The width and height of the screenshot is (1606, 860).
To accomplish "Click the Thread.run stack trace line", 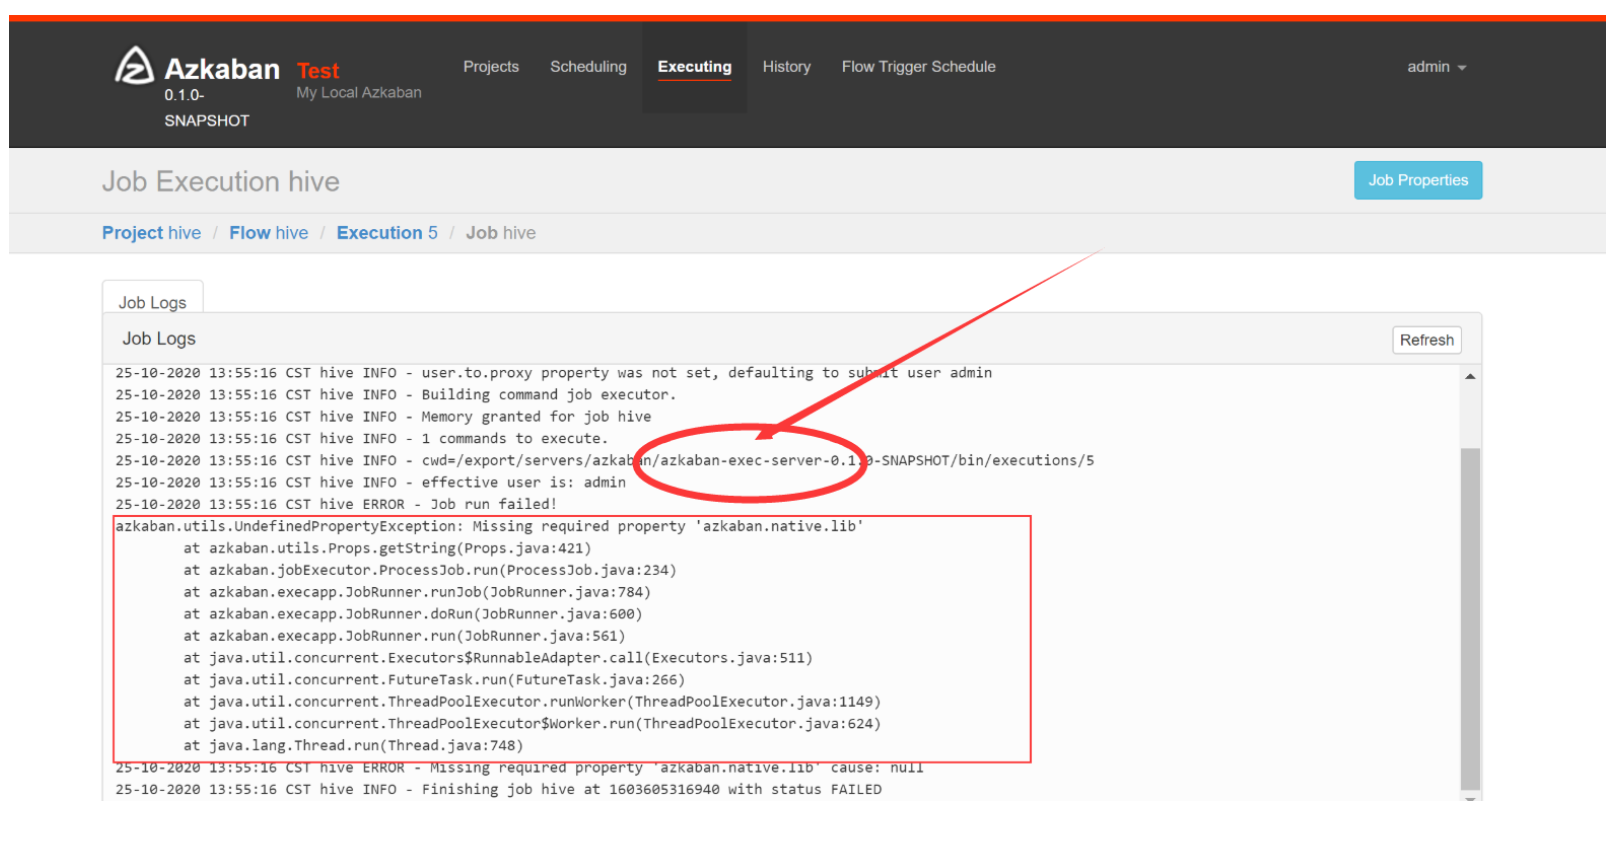I will (x=353, y=745).
